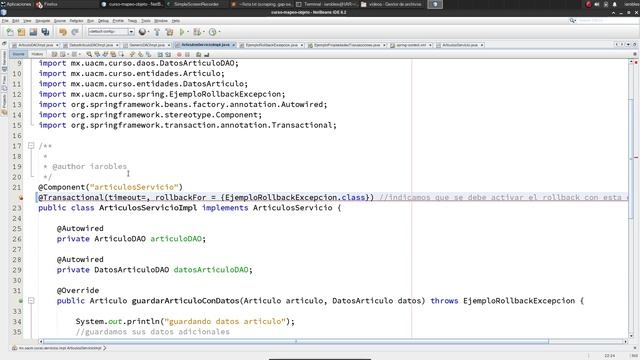The height and width of the screenshot is (360, 640).
Task: Click the Next Bookmark editor icon
Action: point(140,54)
